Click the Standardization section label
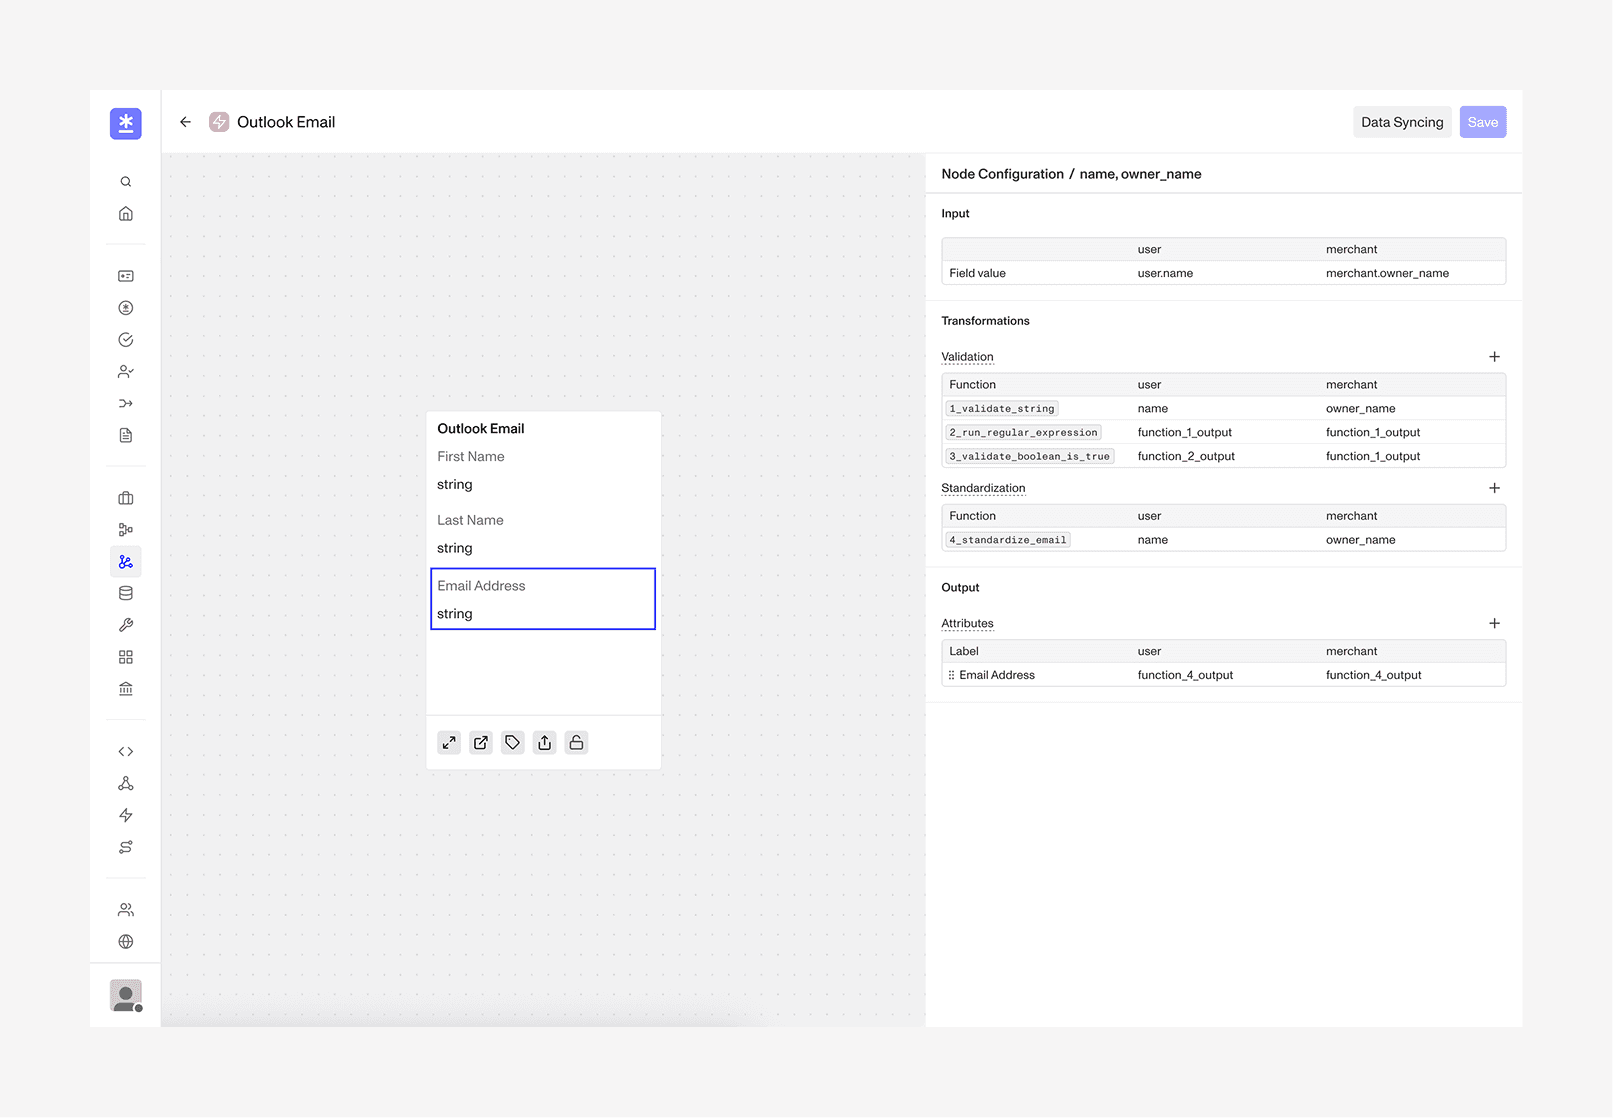Image resolution: width=1613 pixels, height=1118 pixels. pyautogui.click(x=983, y=488)
